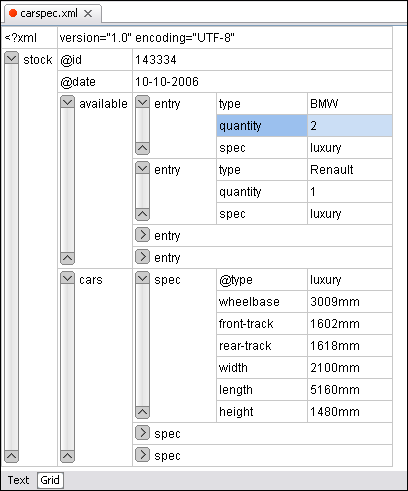408x491 pixels.
Task: Close the carspec.xml tab
Action: [x=88, y=14]
